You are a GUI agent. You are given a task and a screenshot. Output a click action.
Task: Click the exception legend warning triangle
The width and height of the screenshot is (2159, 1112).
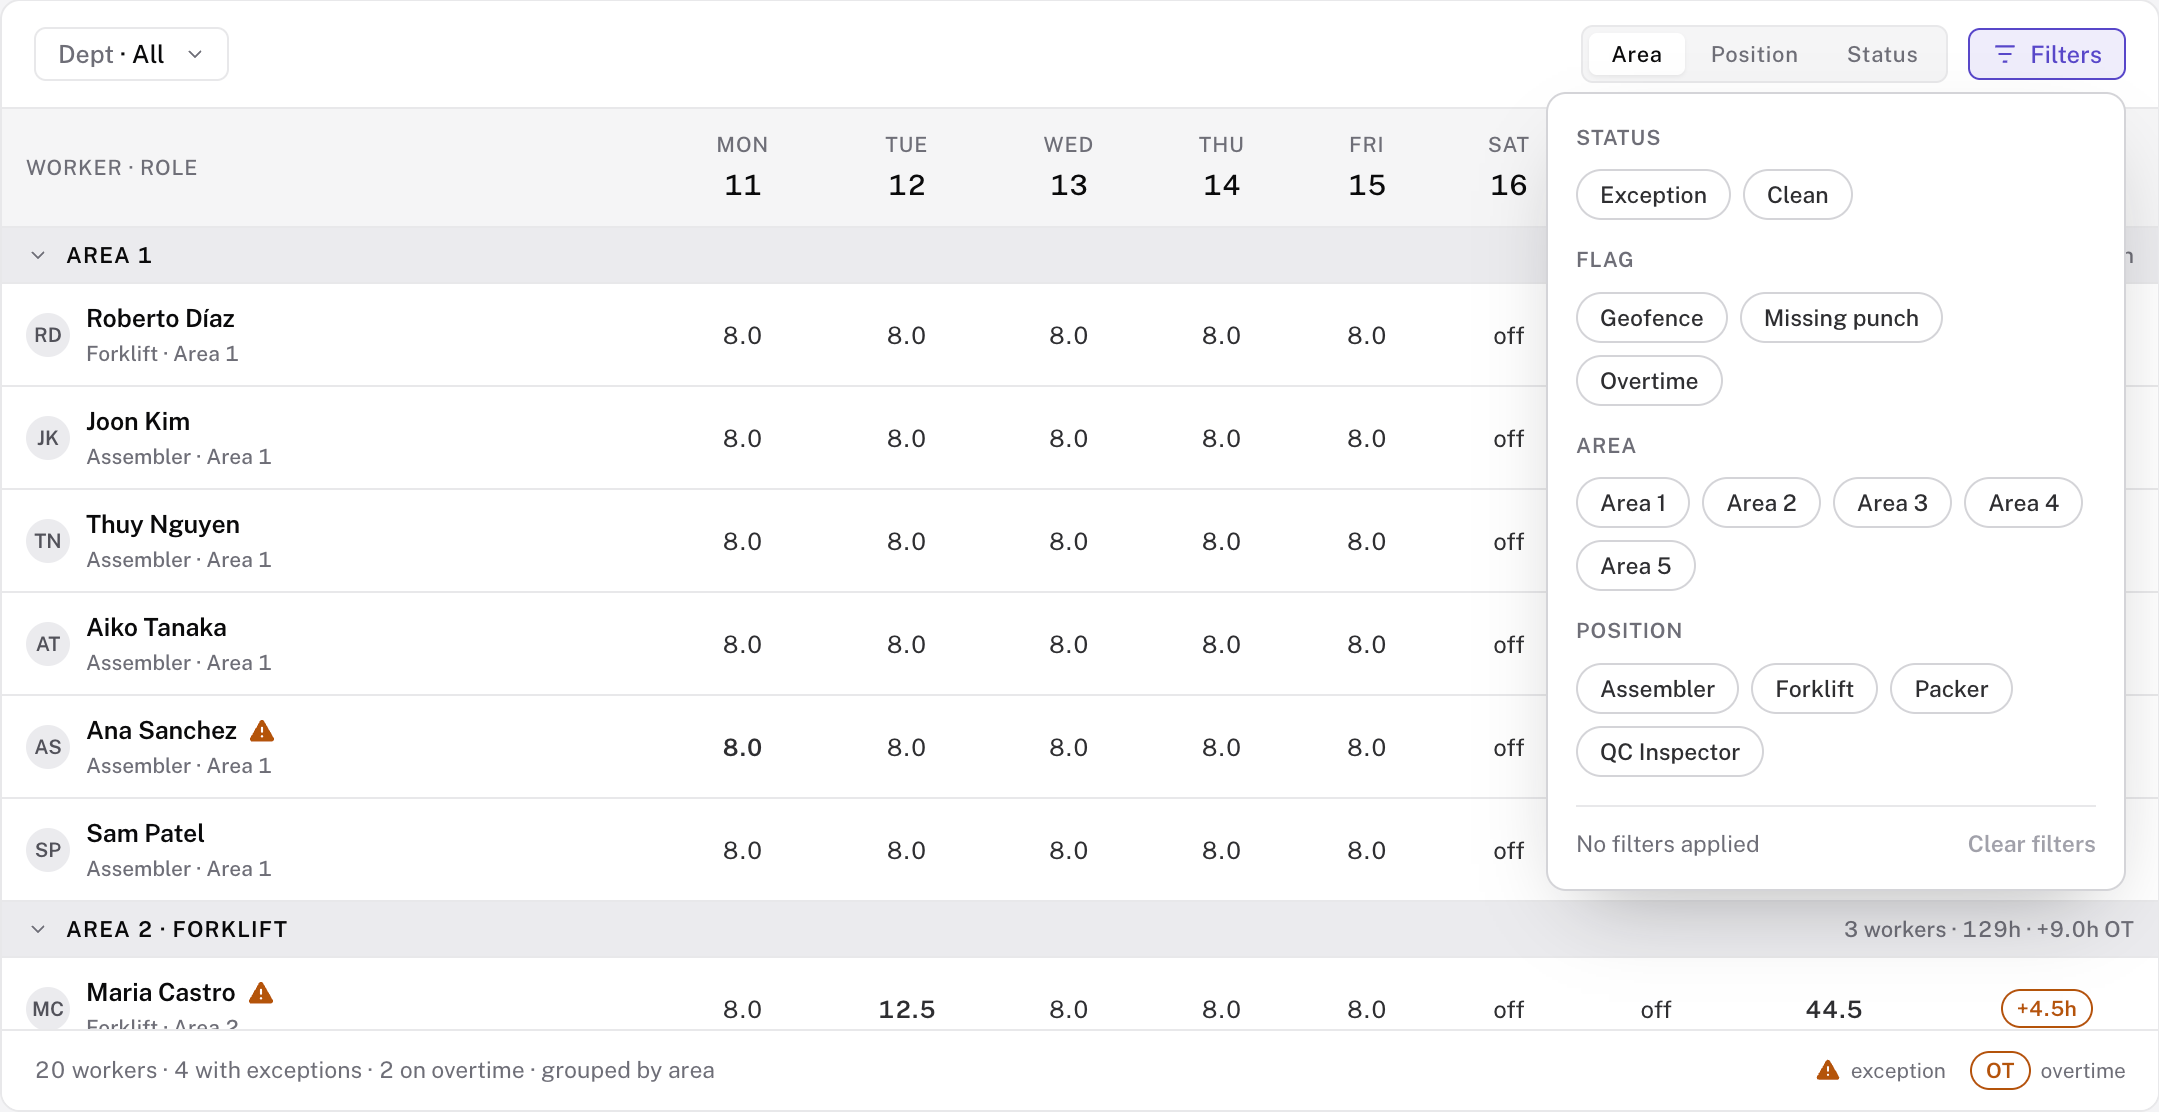point(1828,1070)
